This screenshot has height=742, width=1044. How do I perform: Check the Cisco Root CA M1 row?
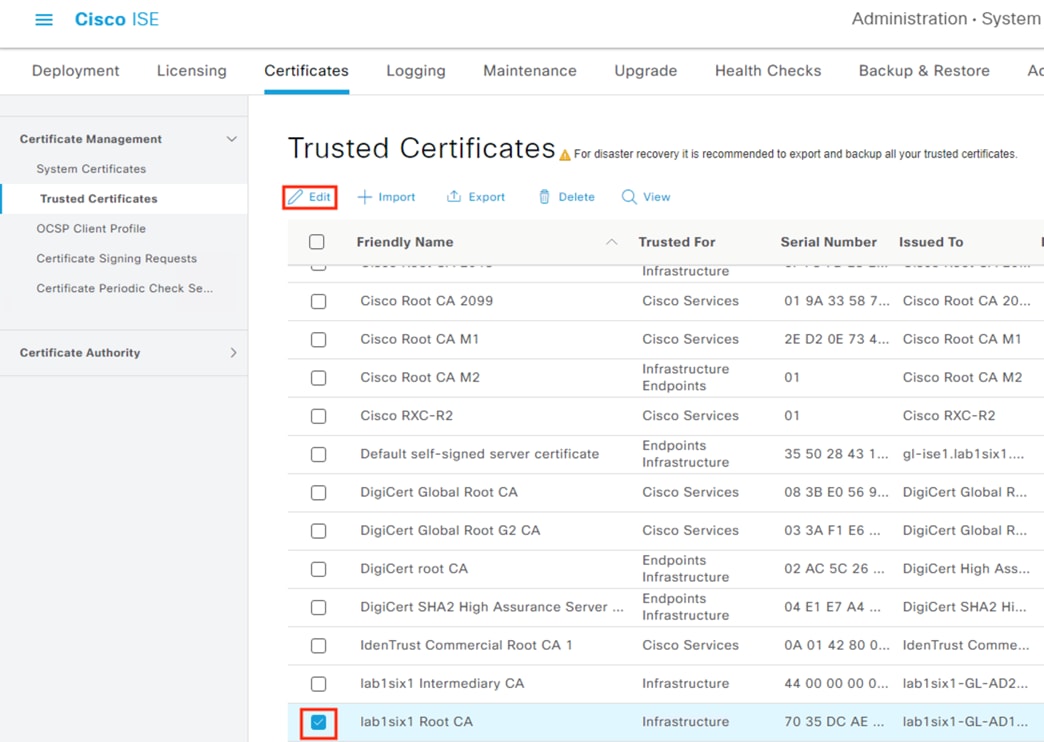319,340
